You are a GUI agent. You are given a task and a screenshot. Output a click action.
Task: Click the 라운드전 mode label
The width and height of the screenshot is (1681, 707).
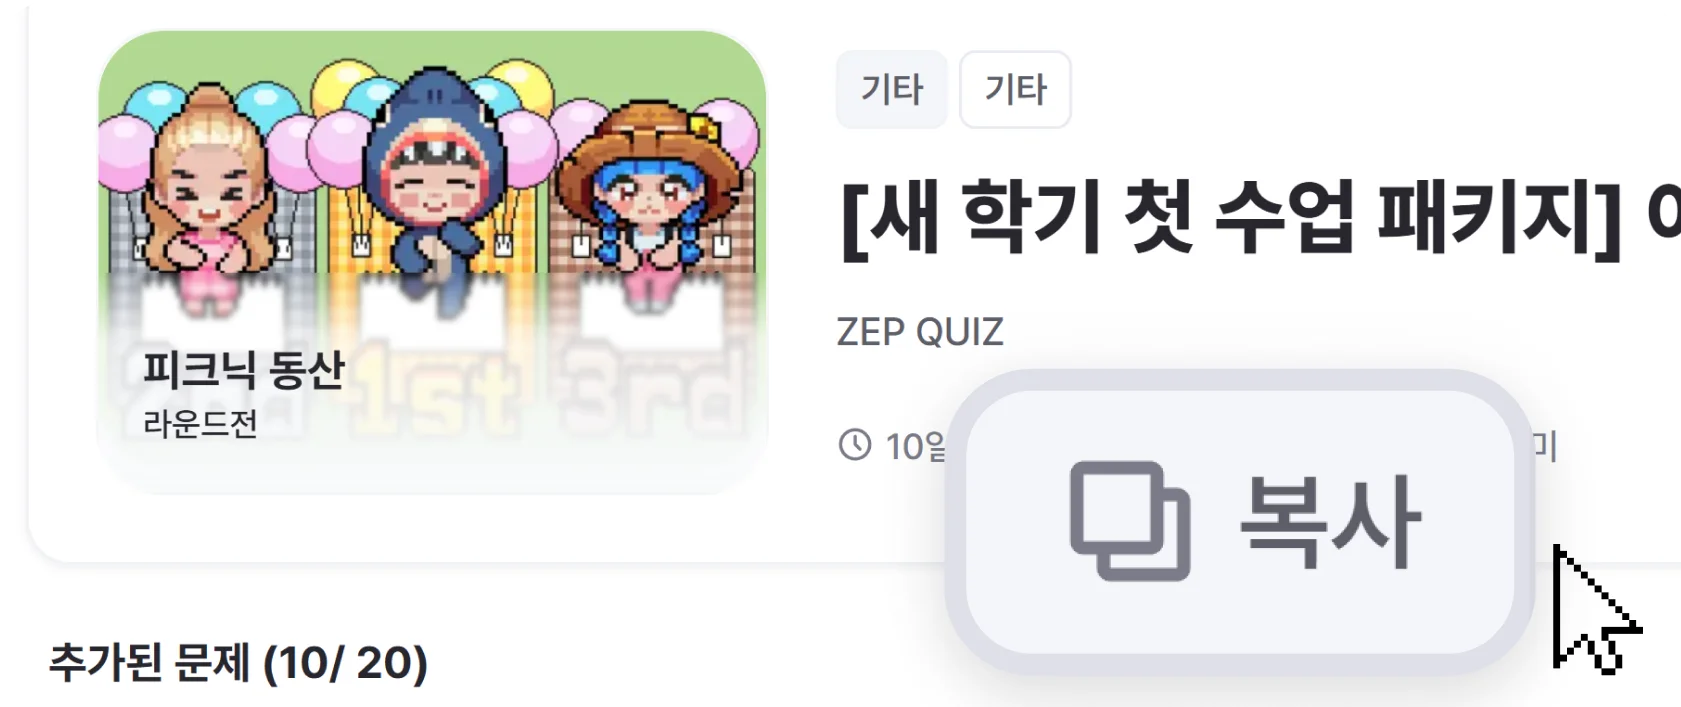(x=200, y=424)
